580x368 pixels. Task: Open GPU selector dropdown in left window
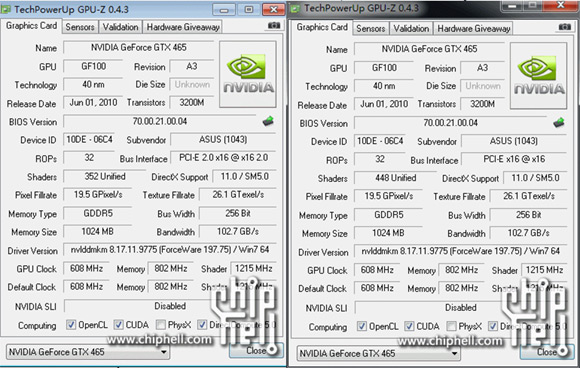(88, 352)
